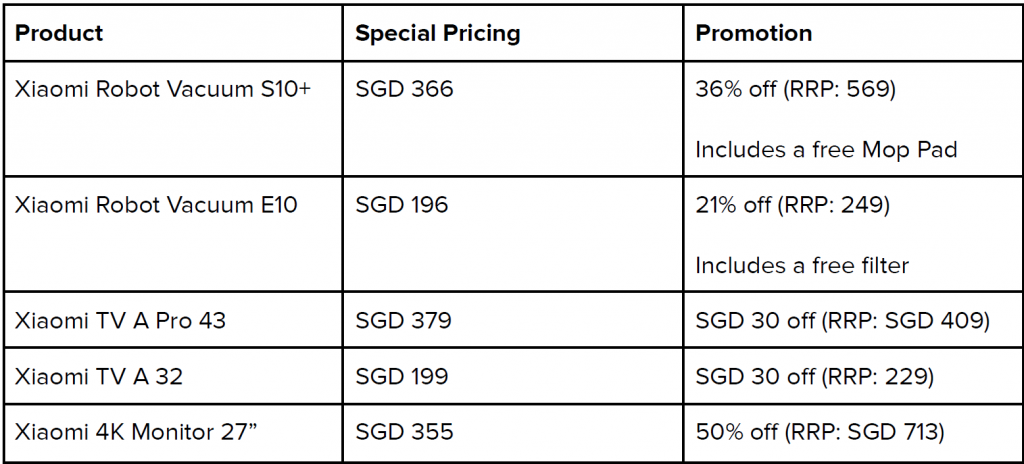
Task: Click the Includes a free filter text
Action: pos(801,265)
